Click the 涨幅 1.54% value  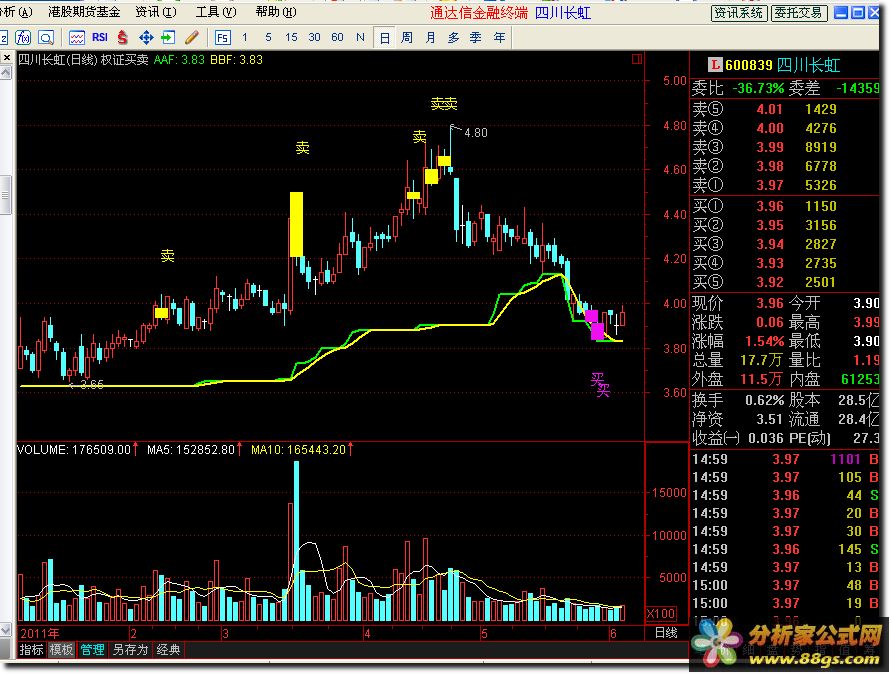[x=764, y=342]
